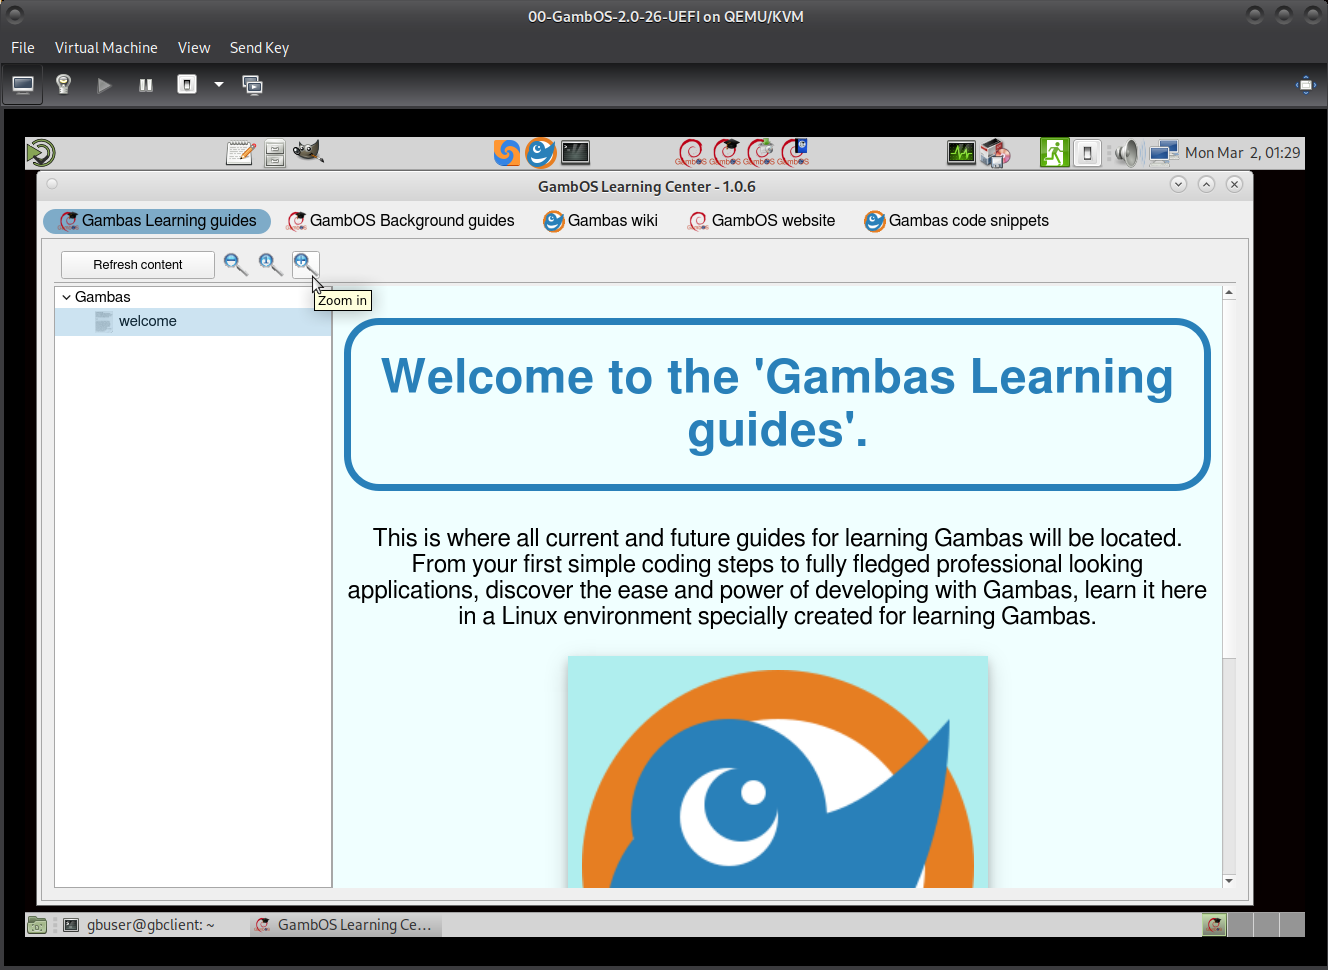Click the scrollbar down arrow in content pane
Screen dimensions: 1328x970
[1229, 881]
